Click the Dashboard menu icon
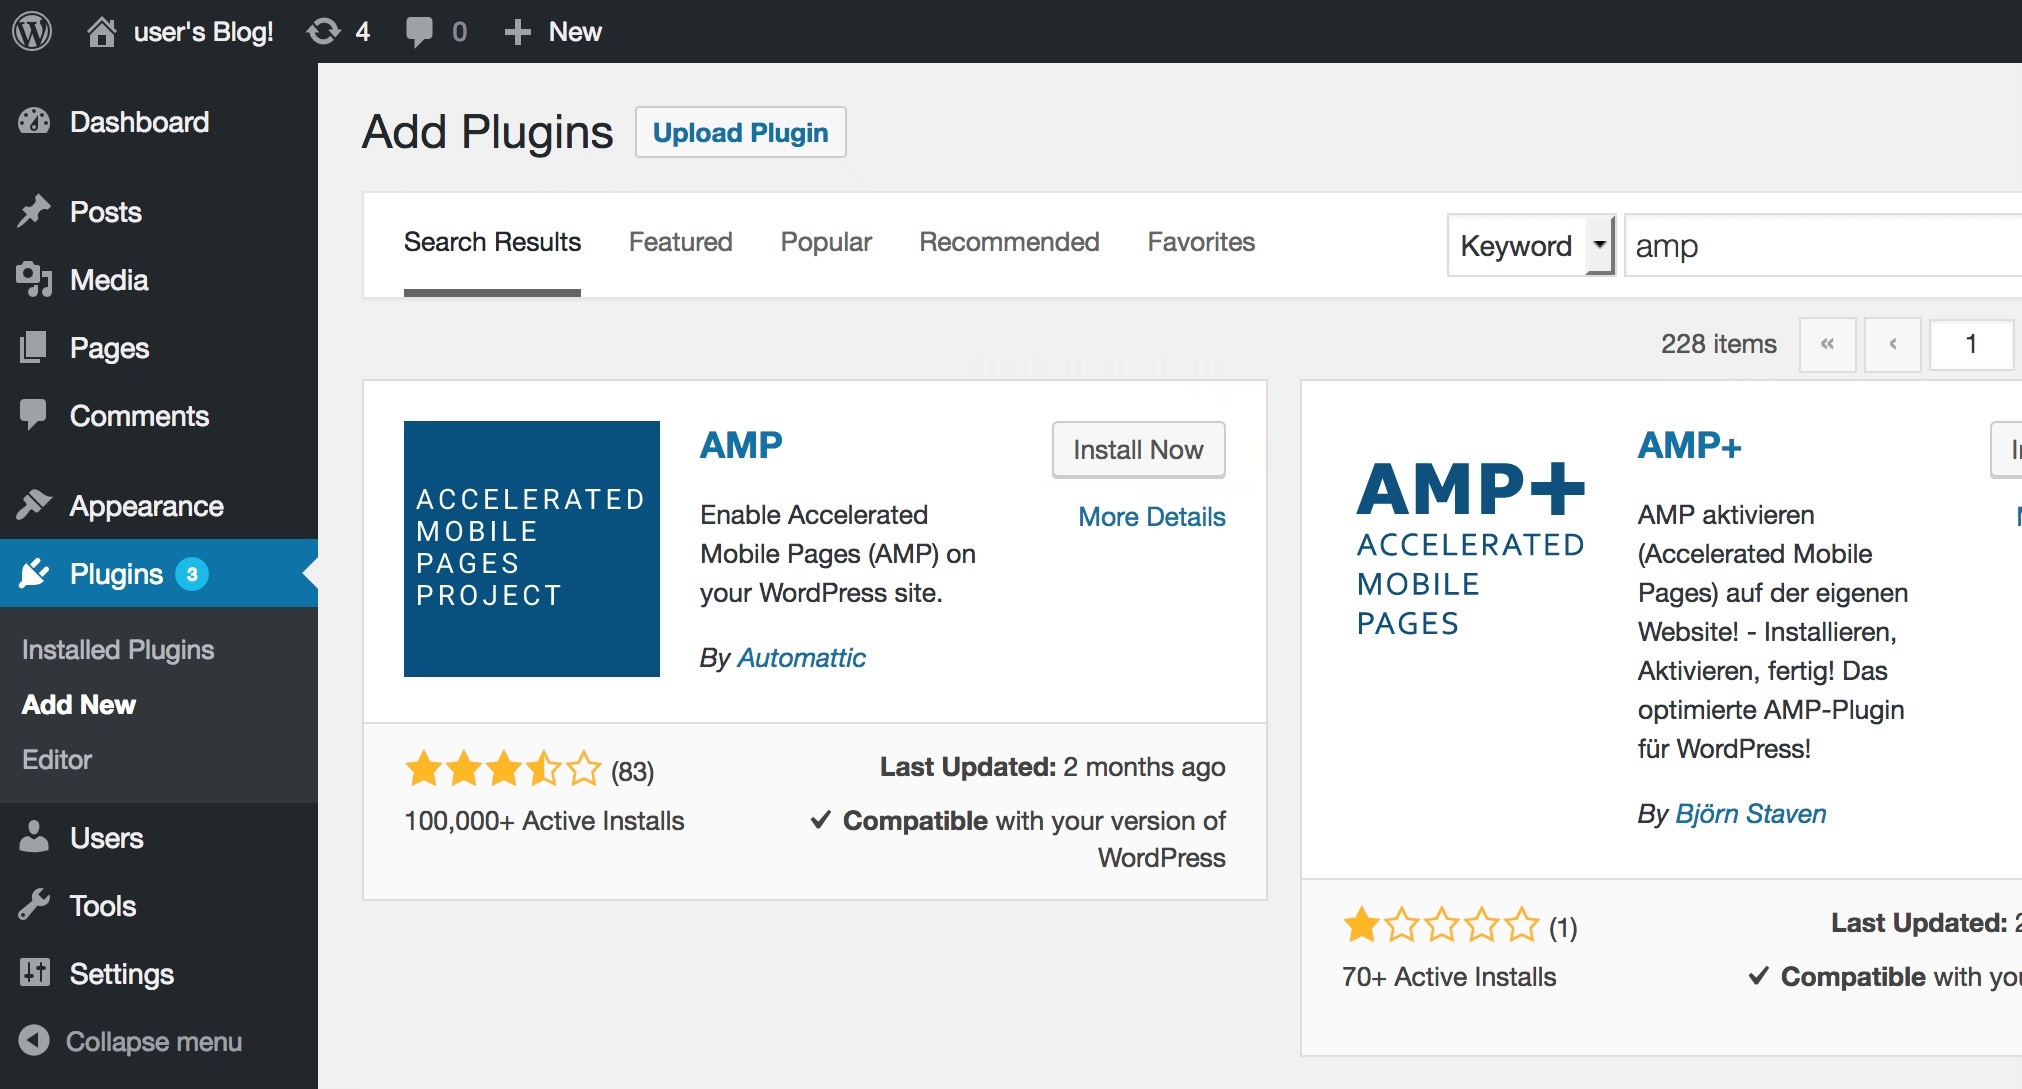The width and height of the screenshot is (2022, 1089). click(36, 122)
